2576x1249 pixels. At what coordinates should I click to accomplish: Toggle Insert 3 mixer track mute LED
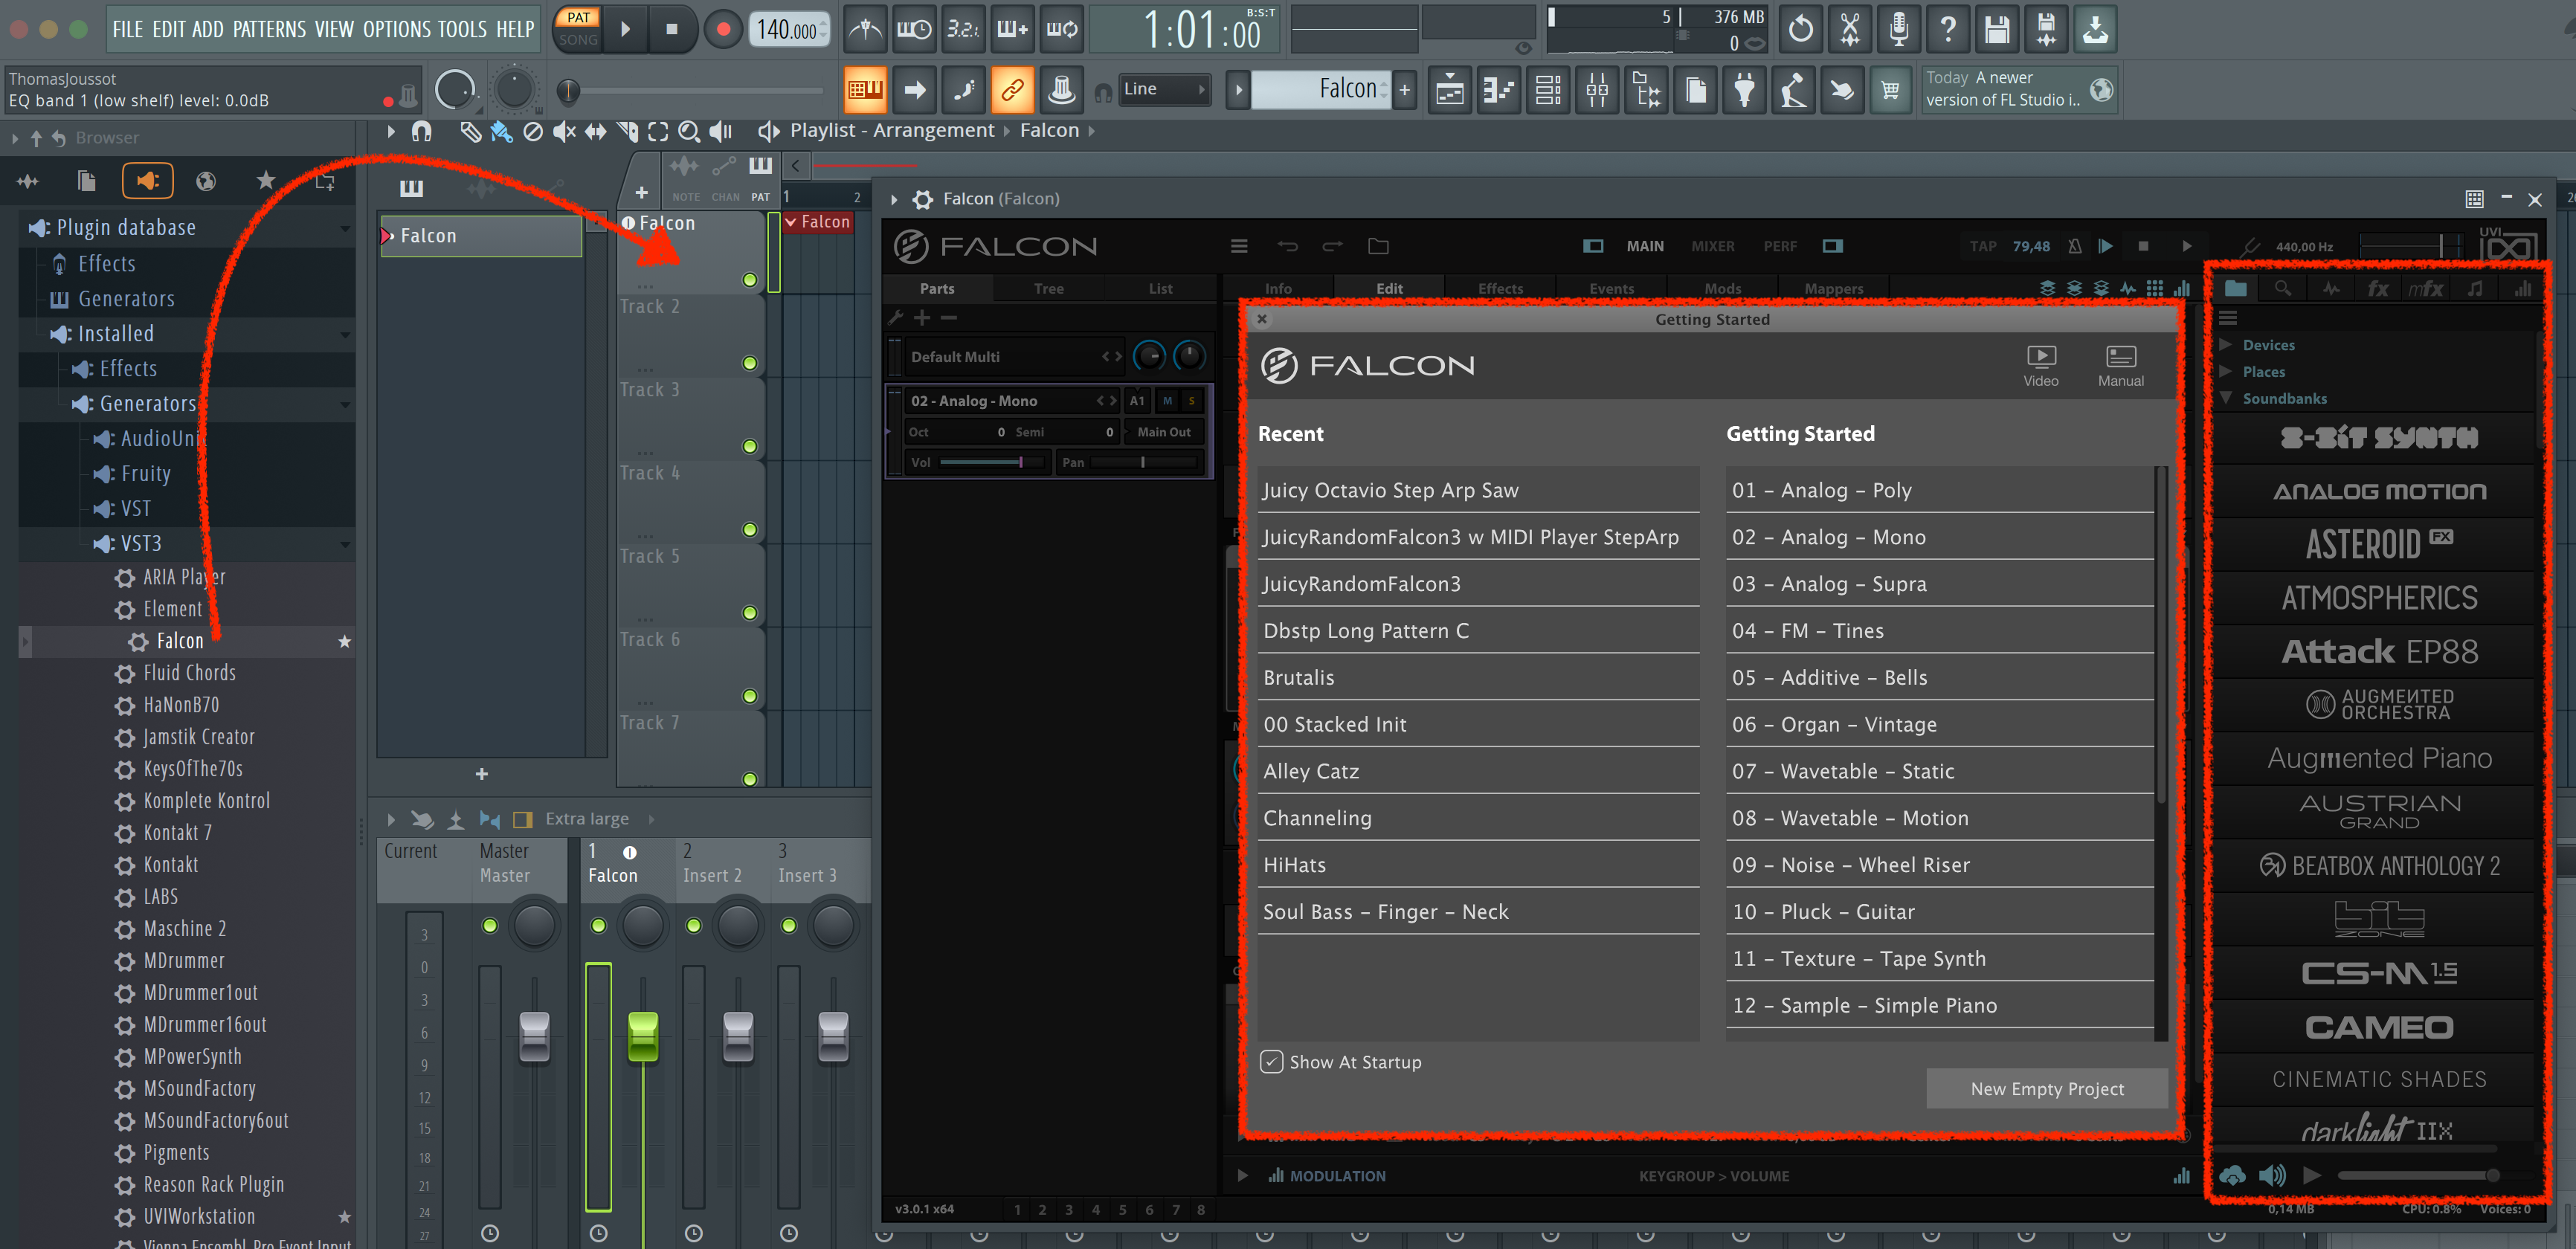tap(788, 925)
